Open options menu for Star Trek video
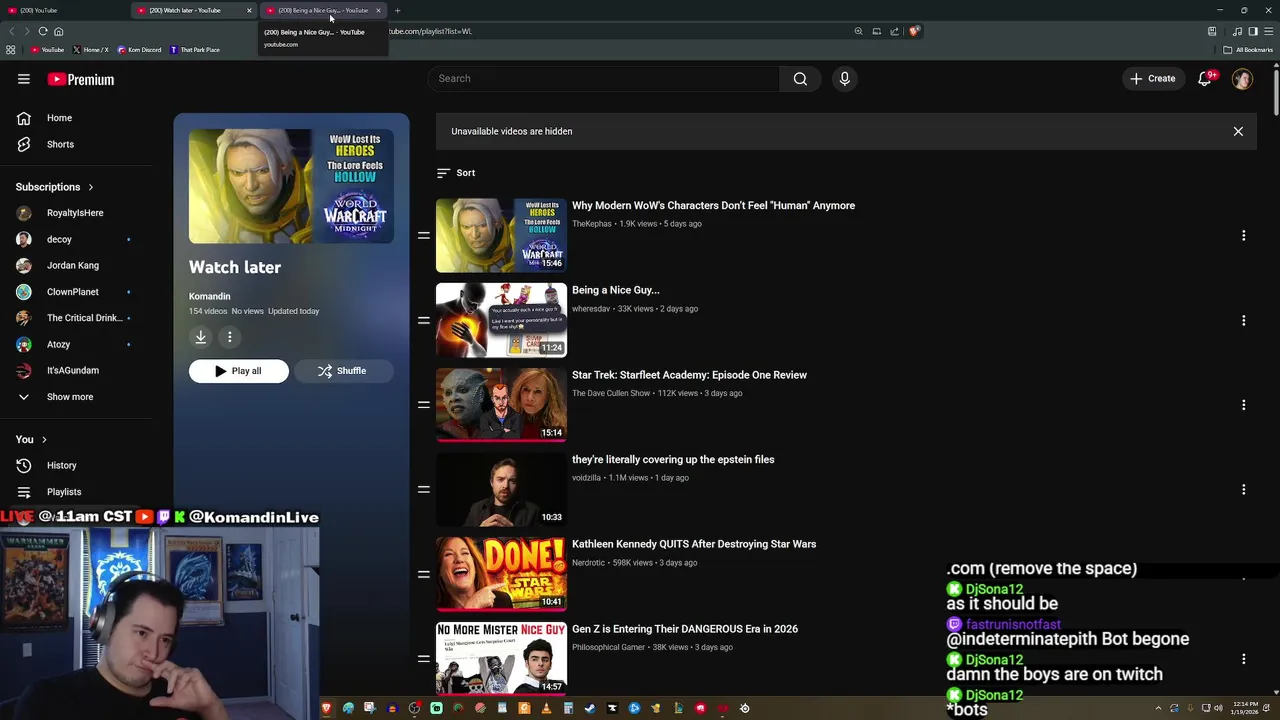 (x=1244, y=405)
